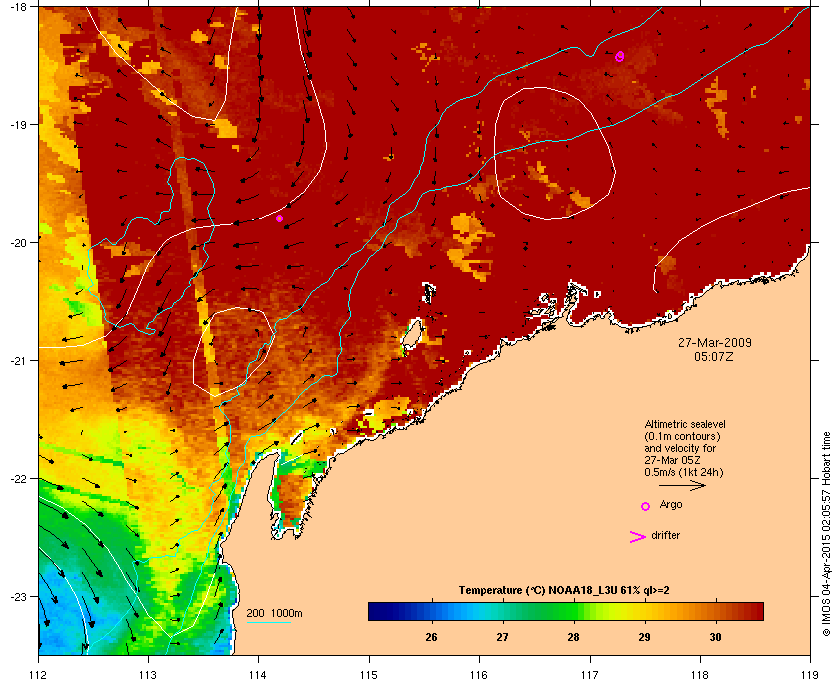Click the 0.5m/s velocity scale arrow

682,486
